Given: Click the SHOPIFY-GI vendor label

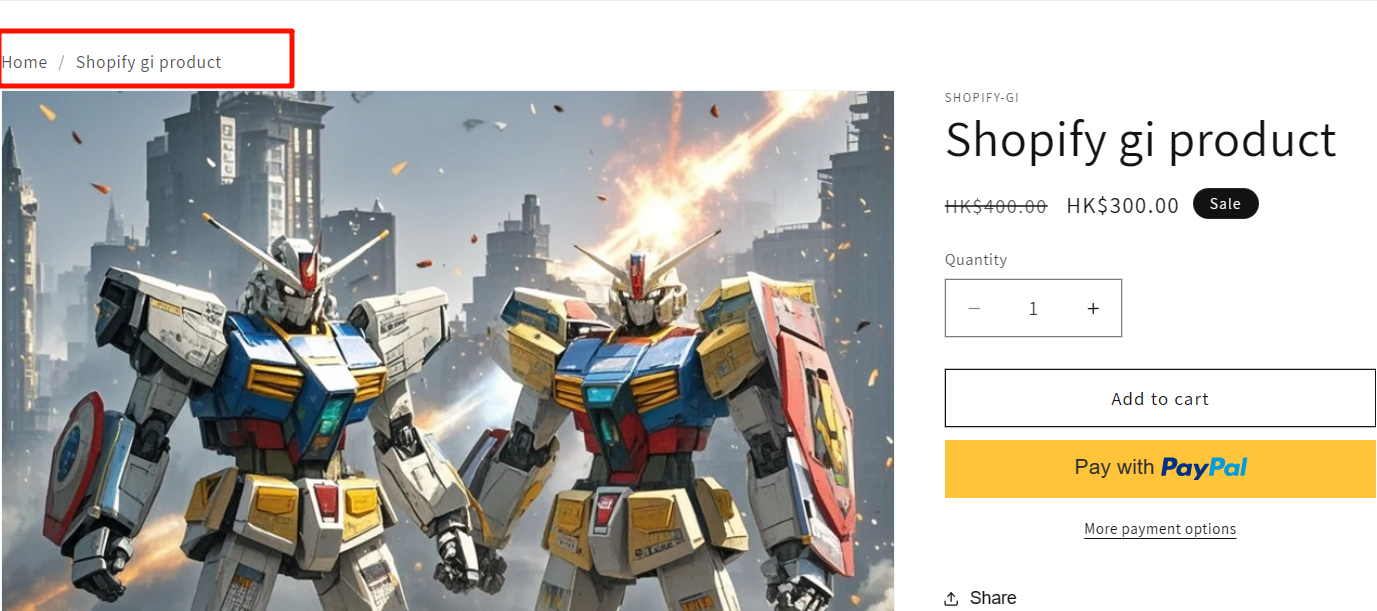Looking at the screenshot, I should [982, 98].
